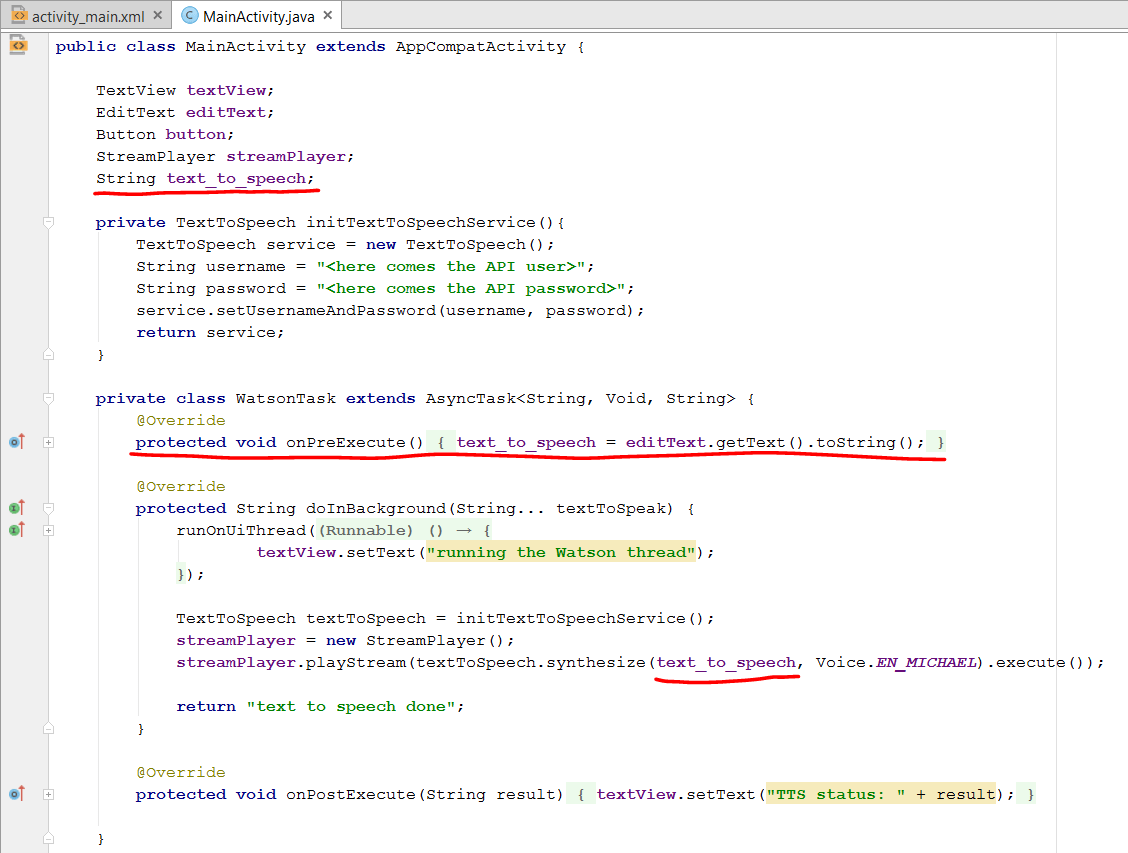
Task: Collapse the WatsonTask class block
Action: coord(48,399)
